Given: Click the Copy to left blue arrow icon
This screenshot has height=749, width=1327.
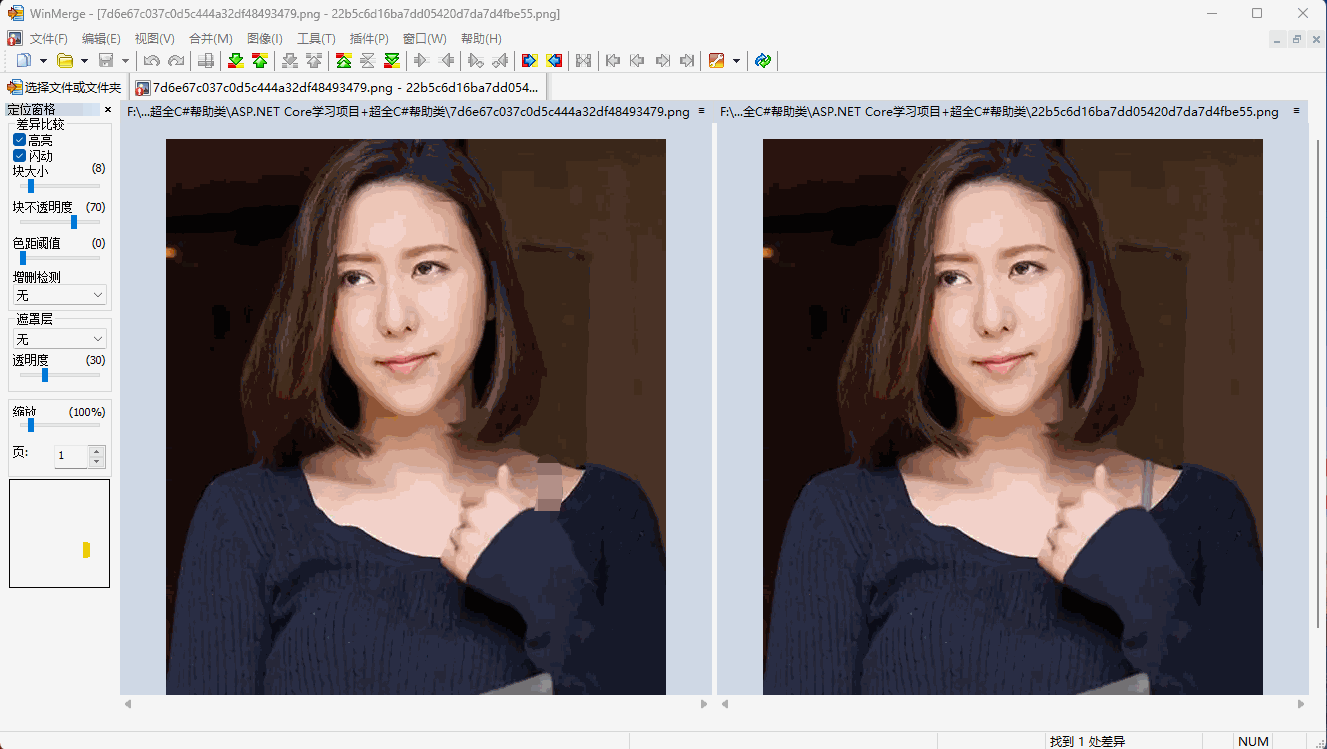Looking at the screenshot, I should [x=554, y=61].
